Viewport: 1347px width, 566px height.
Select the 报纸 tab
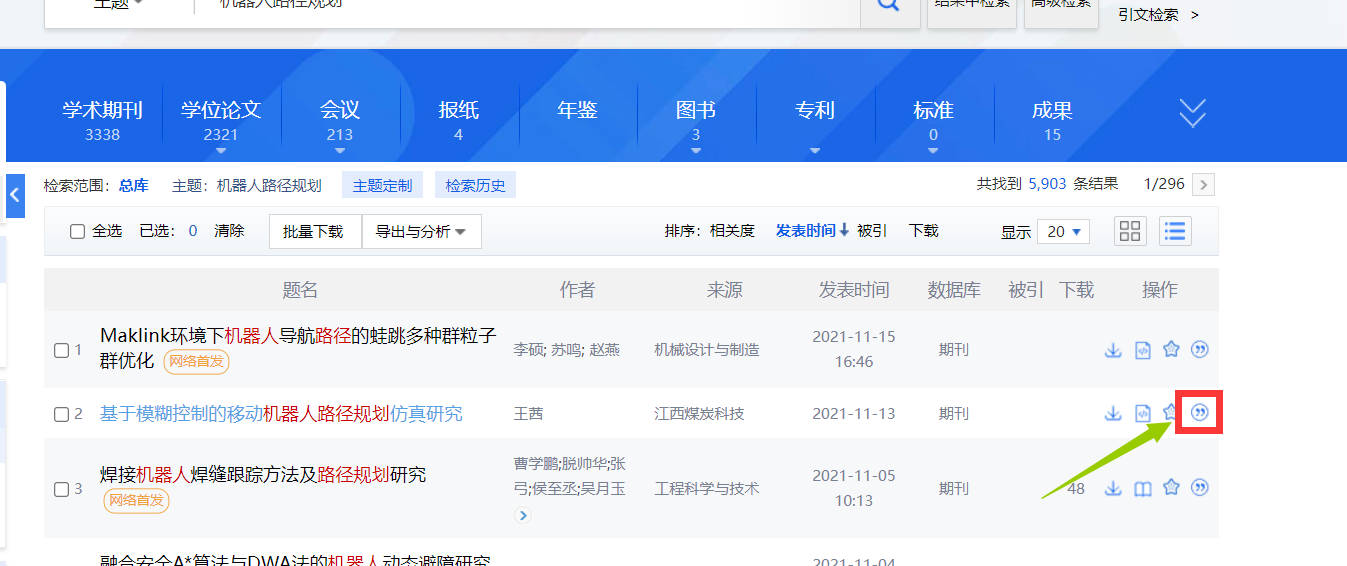click(x=458, y=110)
